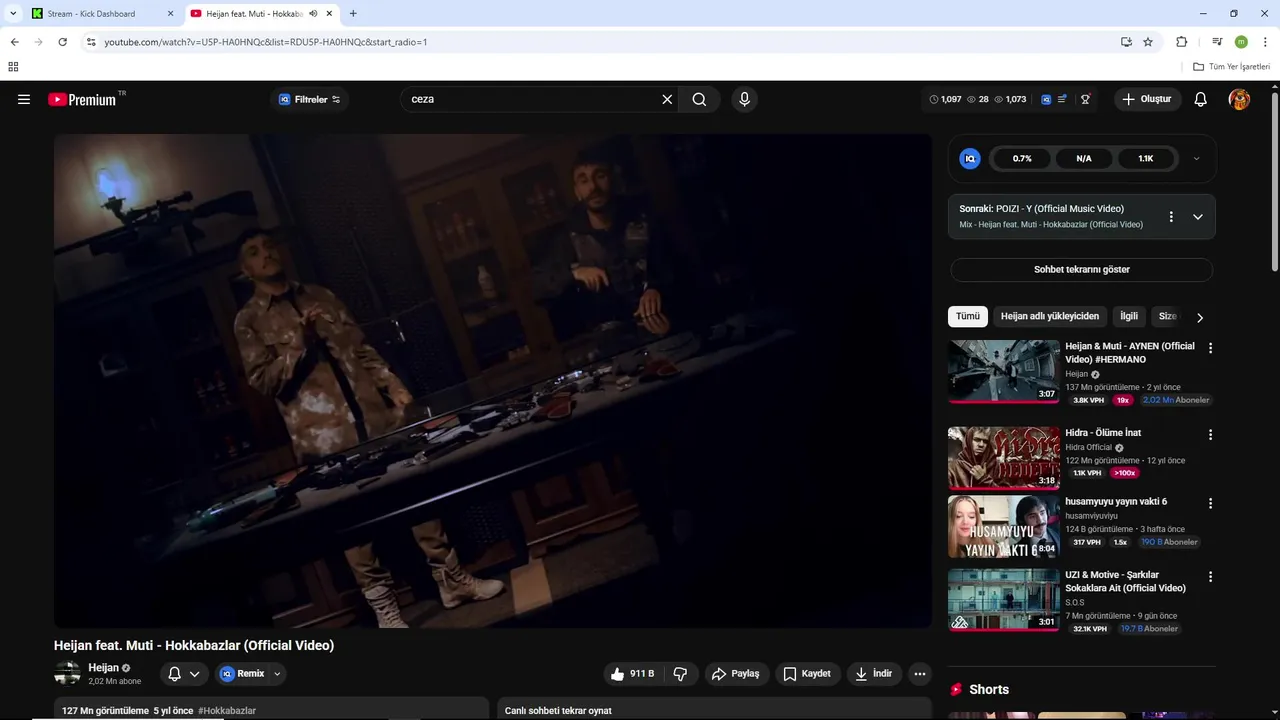Click Canlı sohbeti tekrar oynat
Image resolution: width=1280 pixels, height=720 pixels.
tap(558, 710)
